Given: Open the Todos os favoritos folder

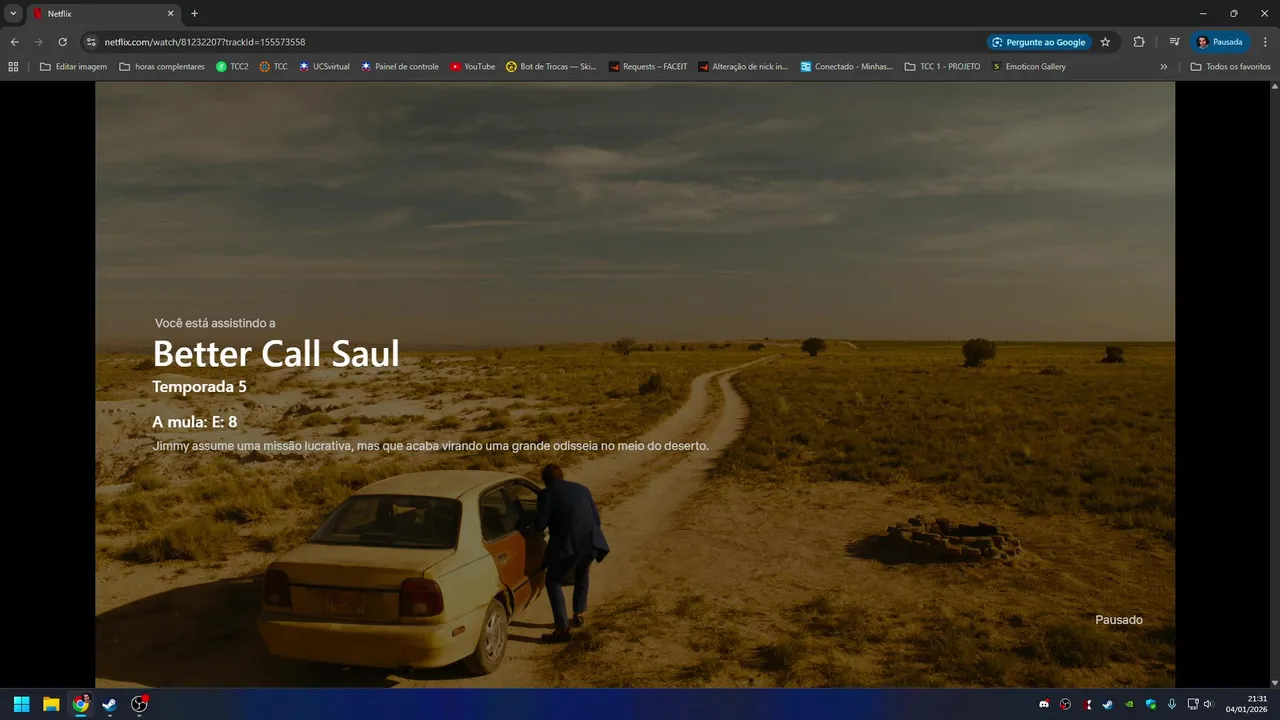Looking at the screenshot, I should [1230, 67].
